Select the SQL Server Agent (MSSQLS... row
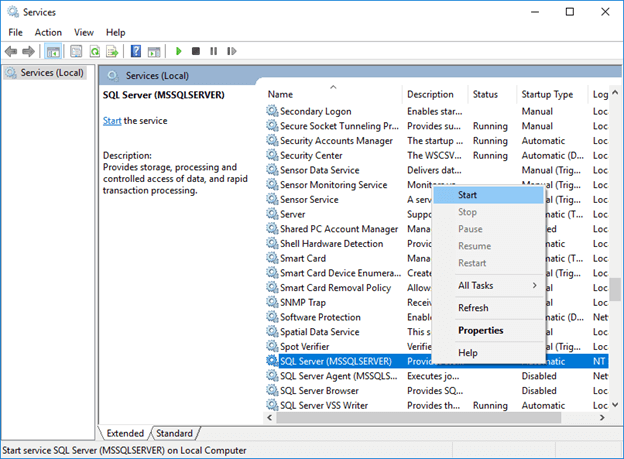624x459 pixels. click(x=437, y=376)
